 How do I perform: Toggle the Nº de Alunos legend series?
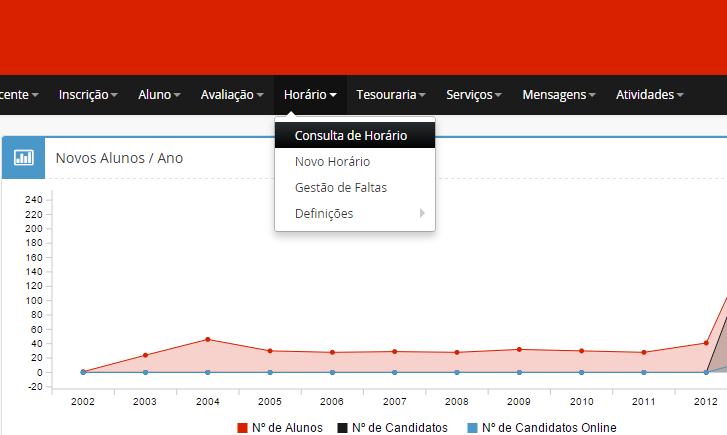[x=280, y=427]
